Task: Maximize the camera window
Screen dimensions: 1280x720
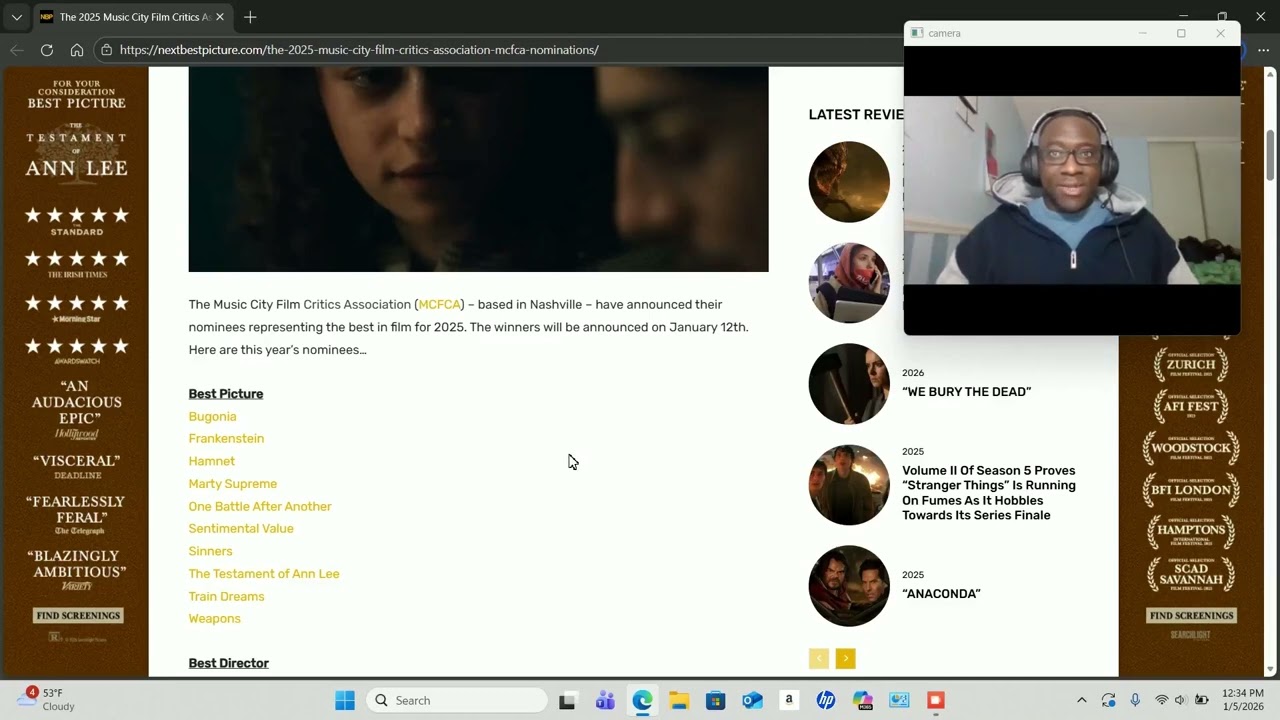Action: tap(1181, 33)
